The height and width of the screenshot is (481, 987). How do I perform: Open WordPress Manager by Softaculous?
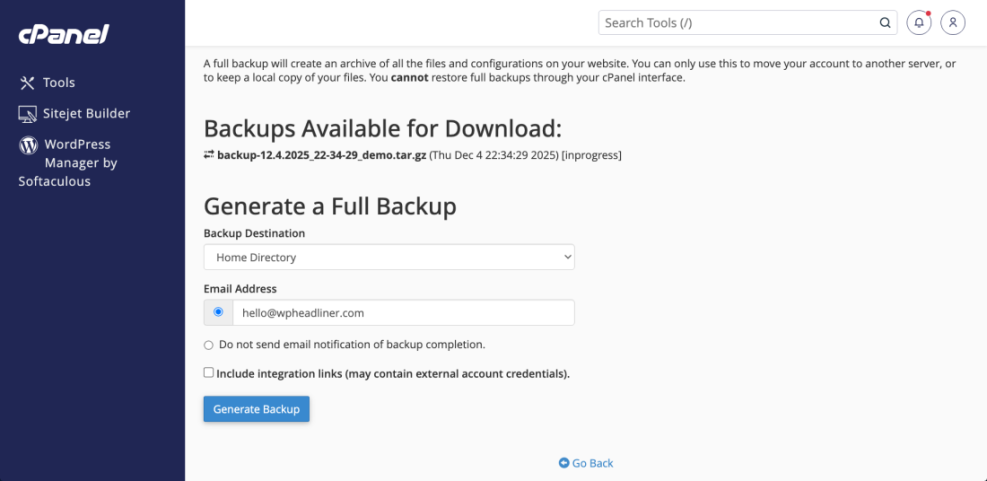click(68, 163)
